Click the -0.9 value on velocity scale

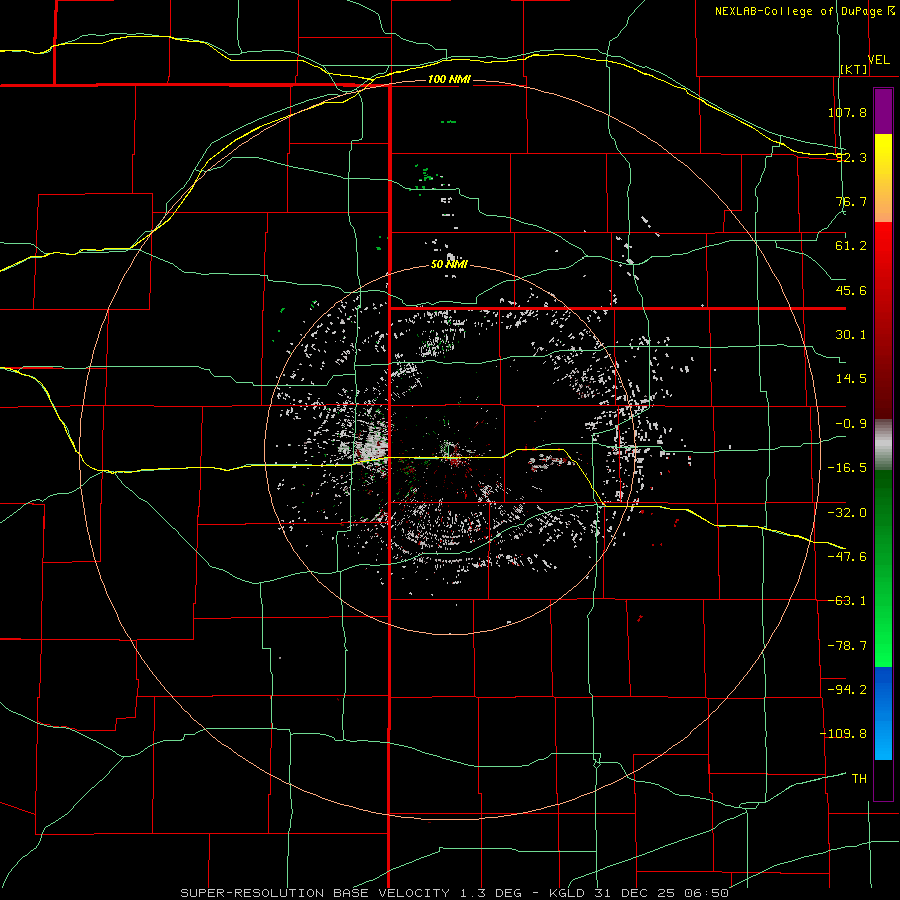[851, 424]
